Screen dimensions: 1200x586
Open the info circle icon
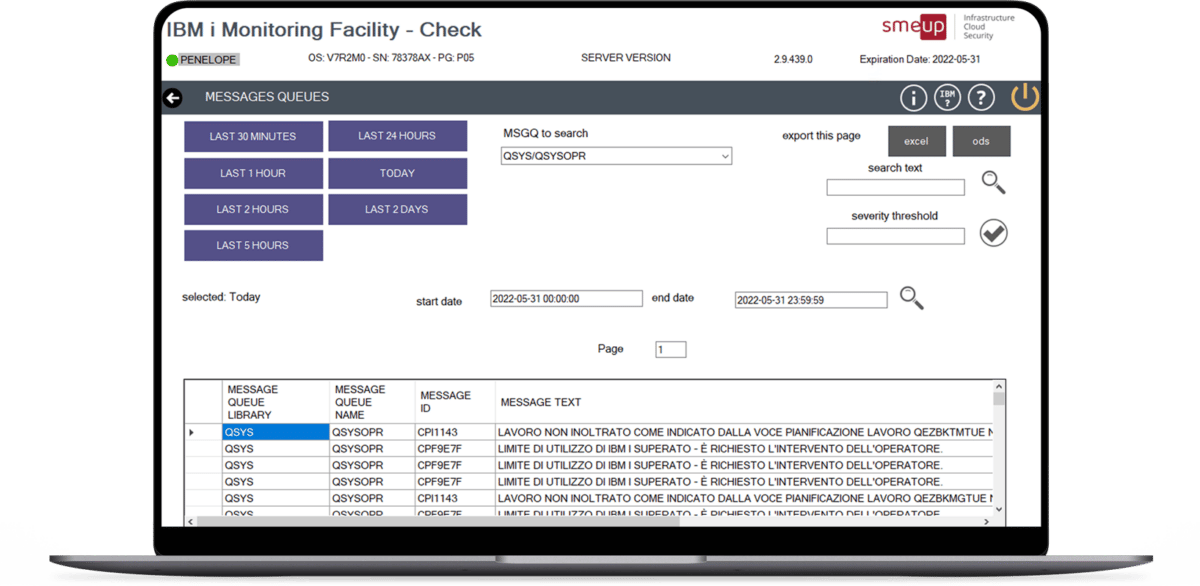(913, 97)
